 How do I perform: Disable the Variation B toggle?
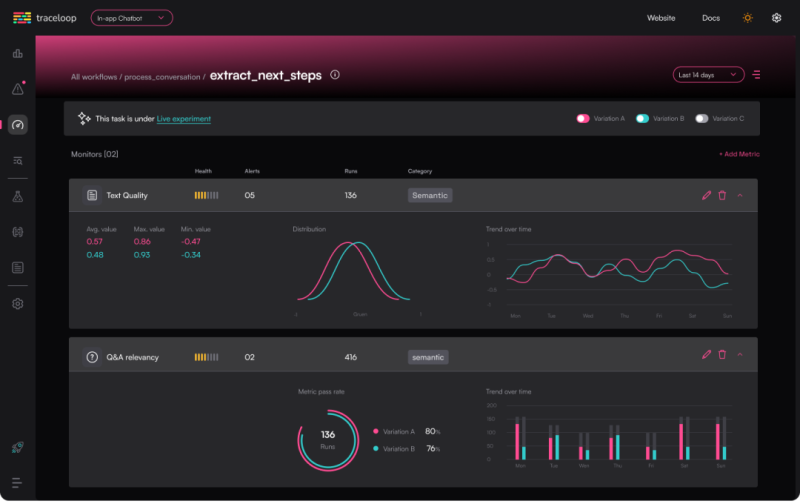pos(642,118)
